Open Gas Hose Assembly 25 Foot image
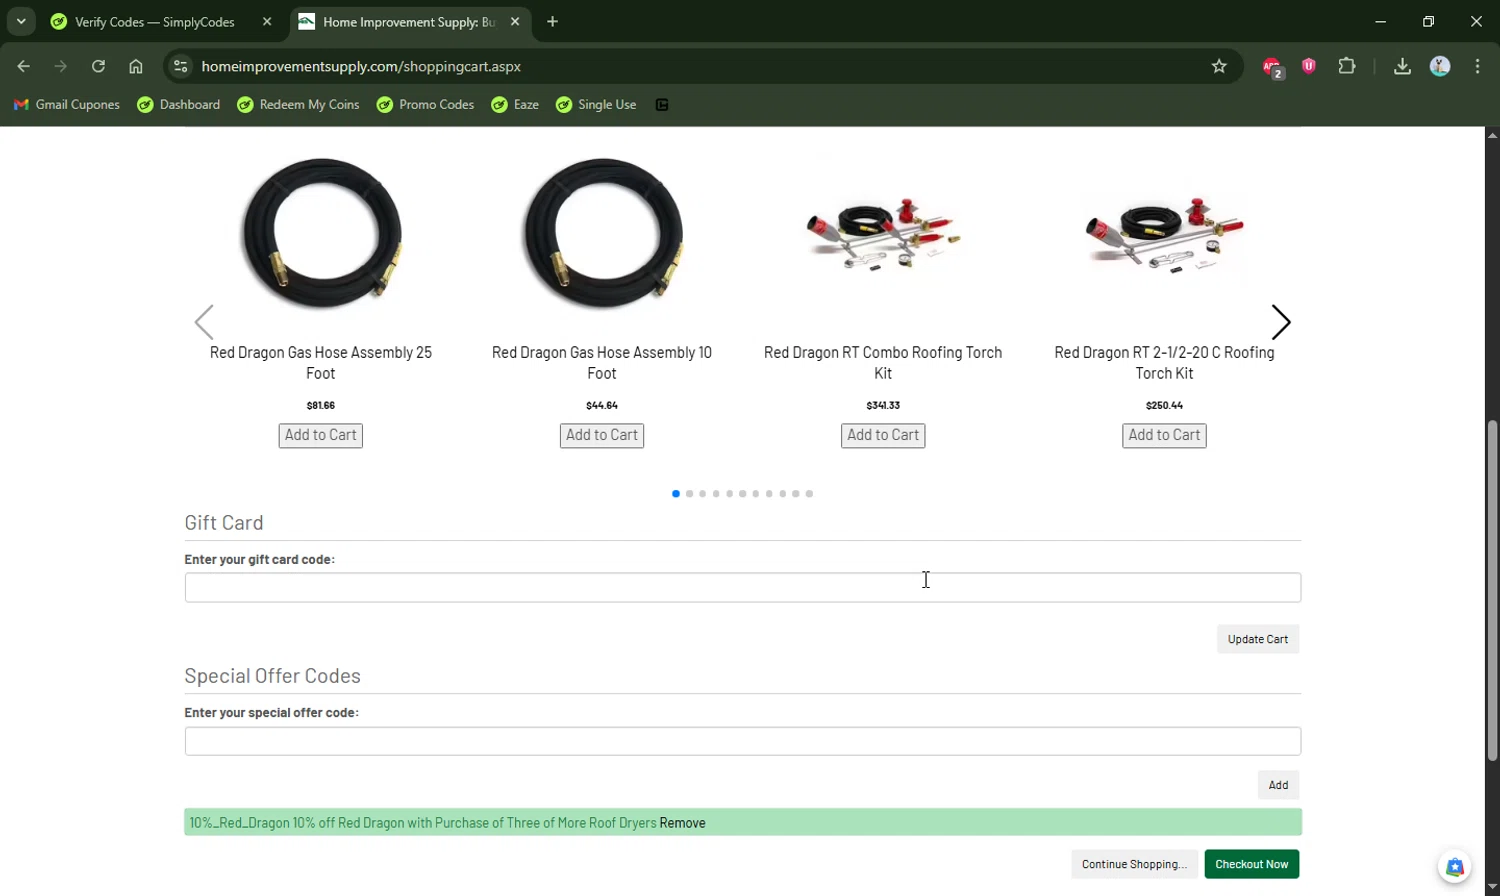 click(321, 235)
